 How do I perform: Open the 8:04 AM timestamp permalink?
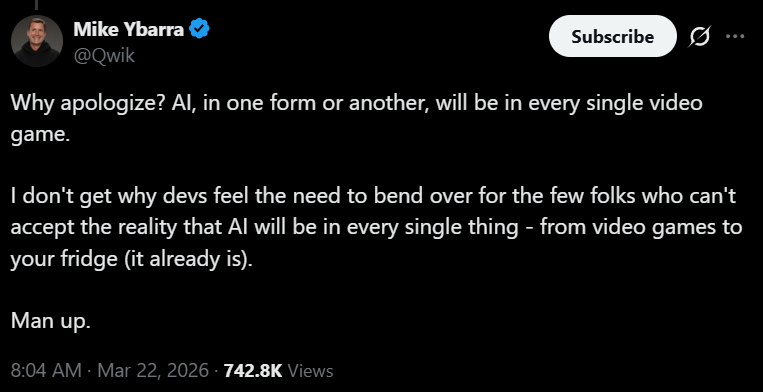[x=46, y=371]
